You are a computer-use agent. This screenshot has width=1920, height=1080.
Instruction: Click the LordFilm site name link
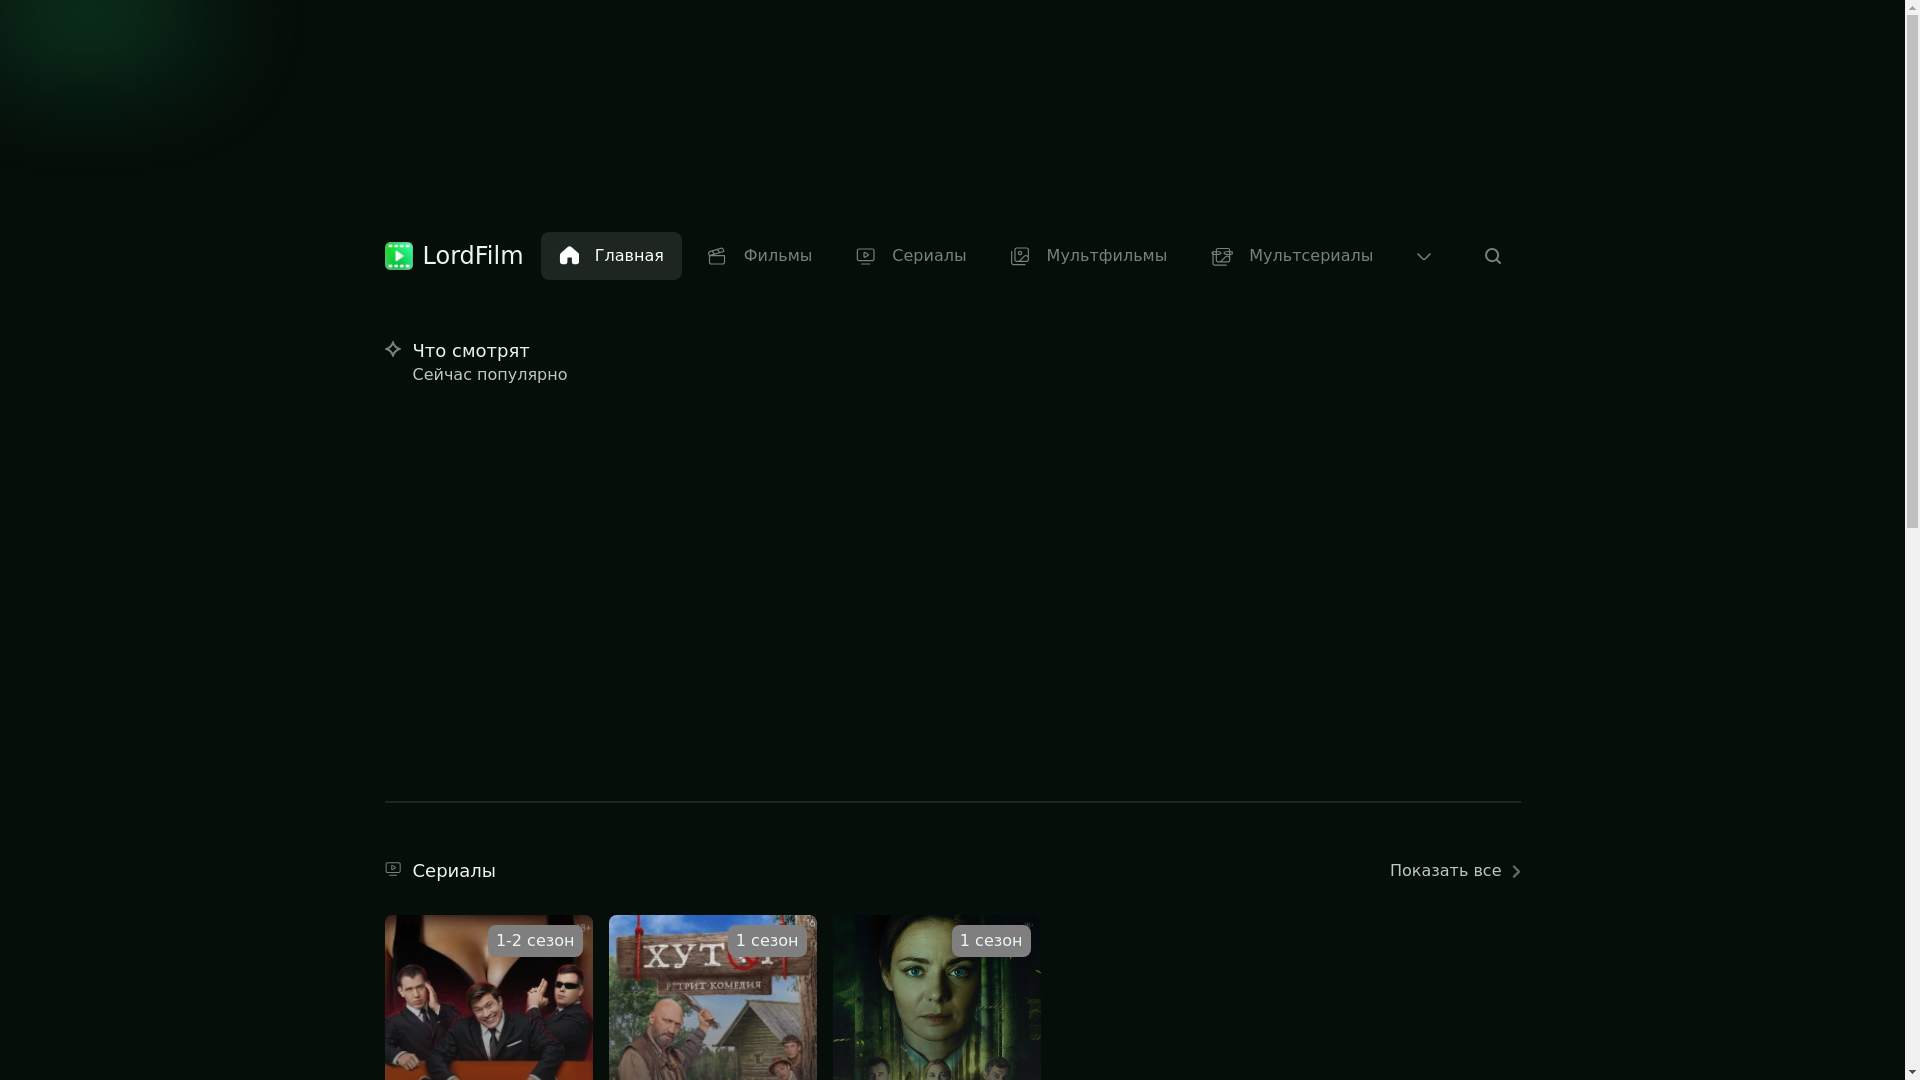(472, 256)
